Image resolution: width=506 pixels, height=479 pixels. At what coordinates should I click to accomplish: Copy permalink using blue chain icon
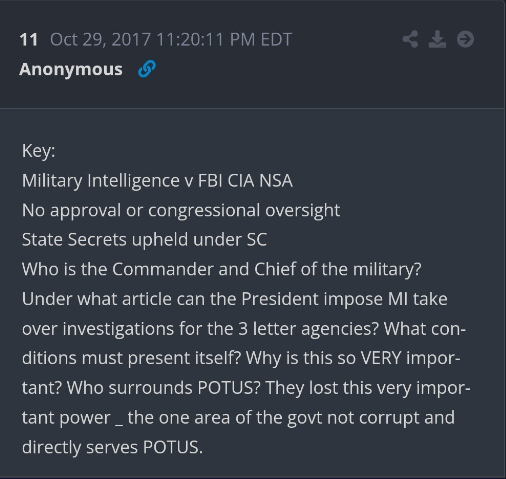click(x=147, y=69)
